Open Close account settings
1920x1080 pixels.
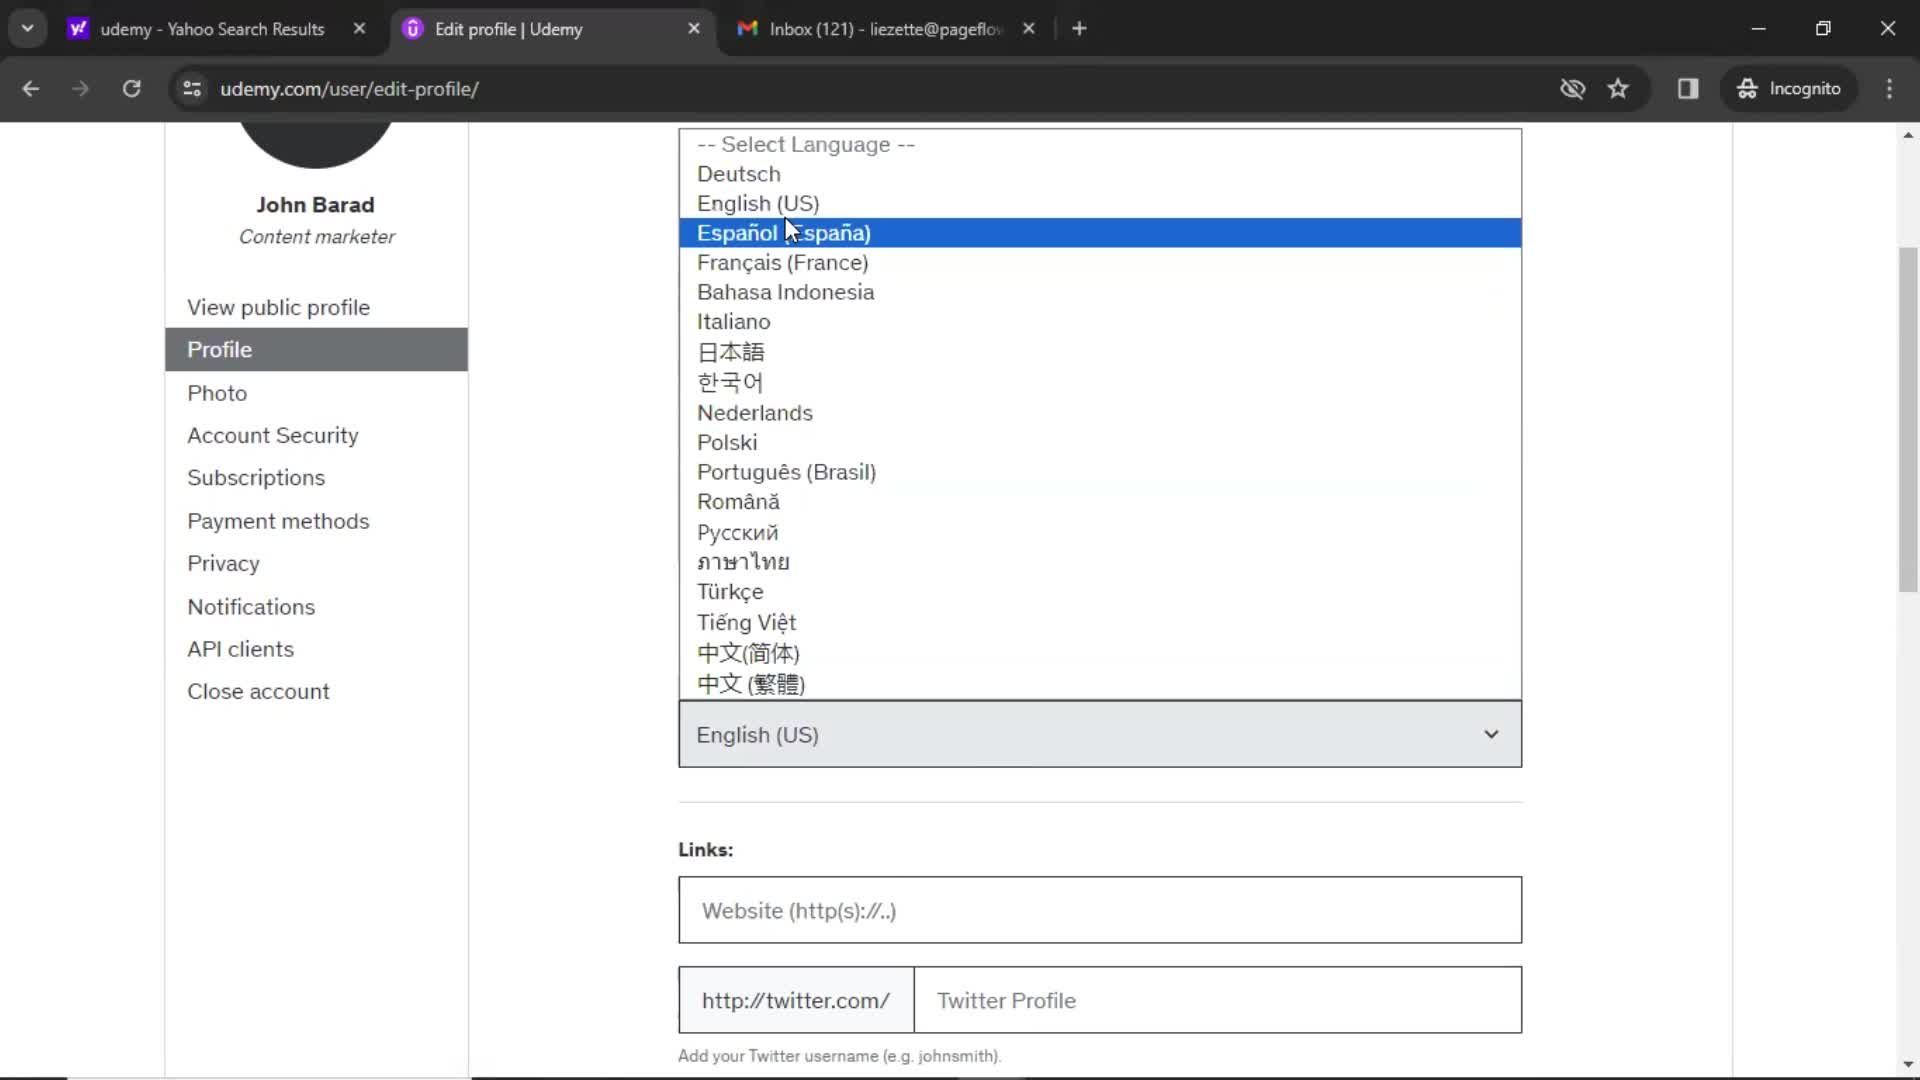click(x=258, y=691)
